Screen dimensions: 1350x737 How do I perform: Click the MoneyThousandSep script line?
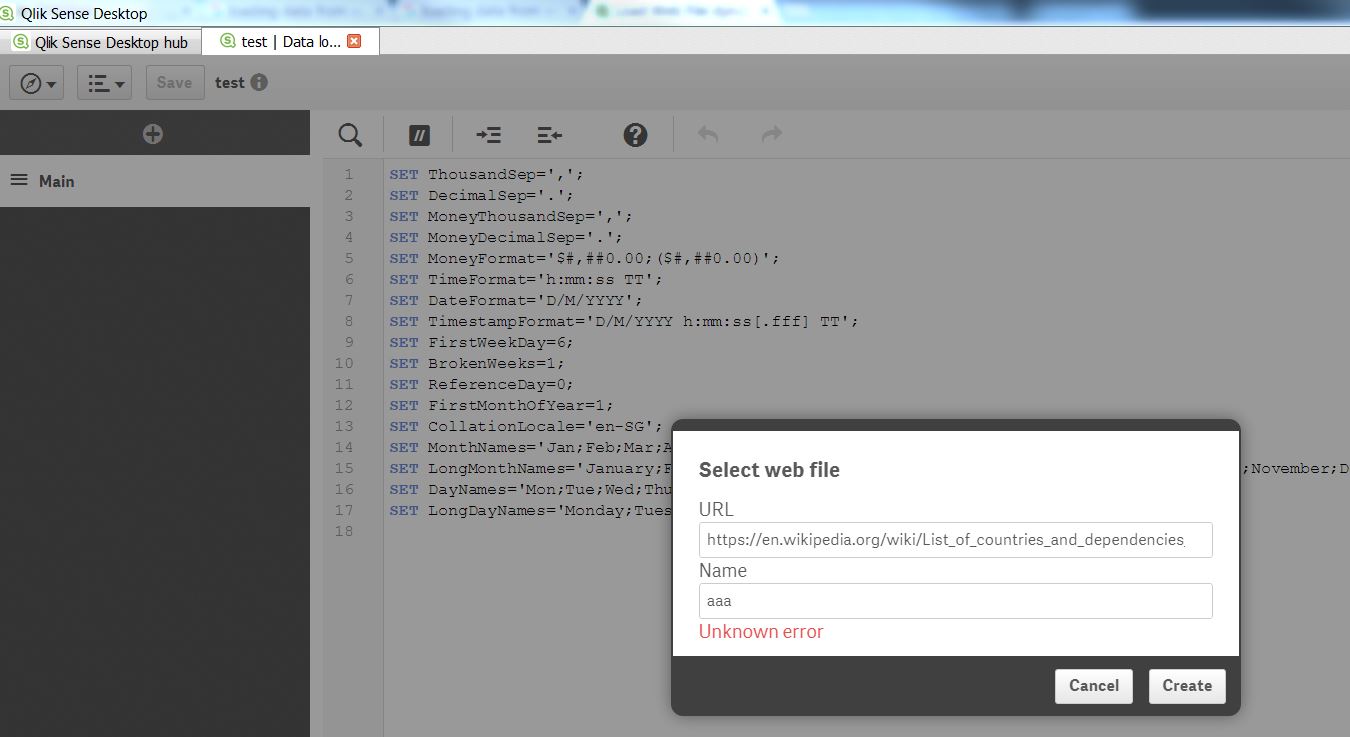(511, 216)
